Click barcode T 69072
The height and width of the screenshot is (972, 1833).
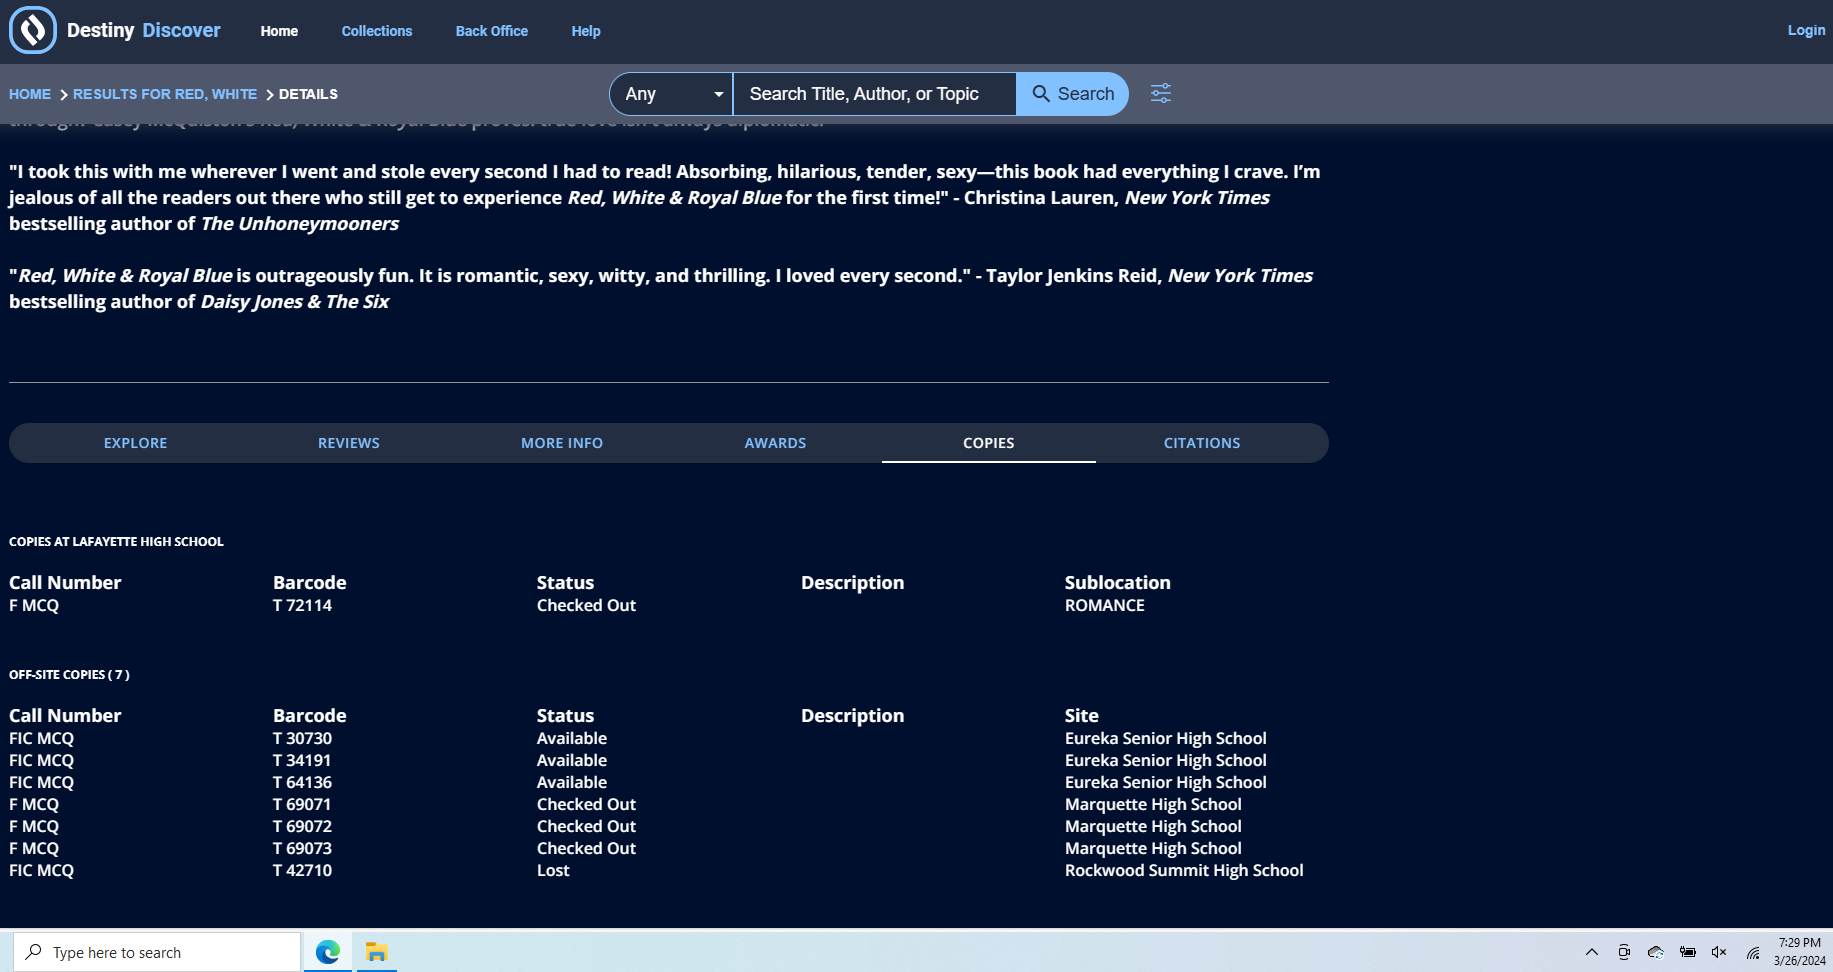coord(302,826)
